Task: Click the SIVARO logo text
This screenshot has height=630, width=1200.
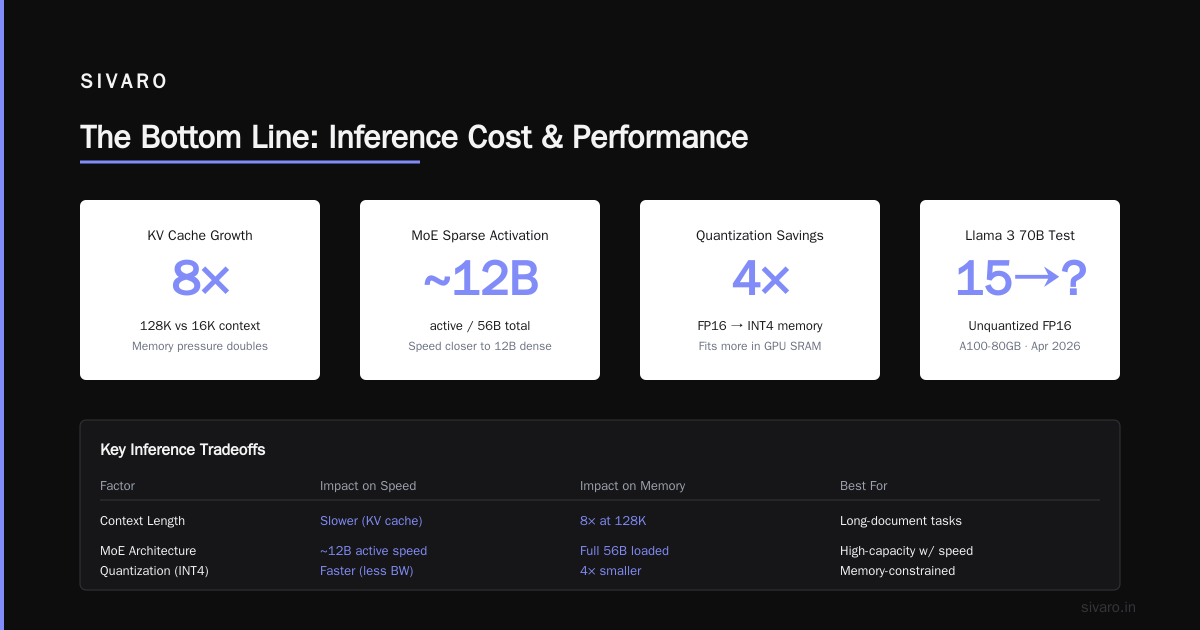Action: pos(124,82)
